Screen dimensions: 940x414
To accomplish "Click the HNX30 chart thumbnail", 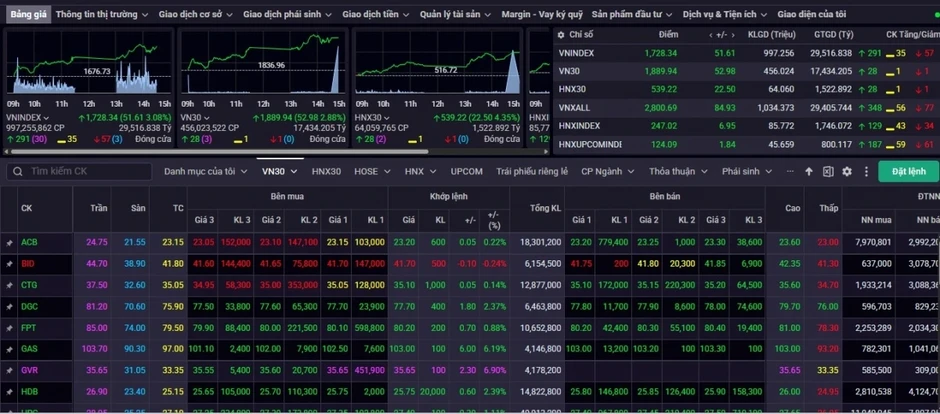I will pos(437,62).
